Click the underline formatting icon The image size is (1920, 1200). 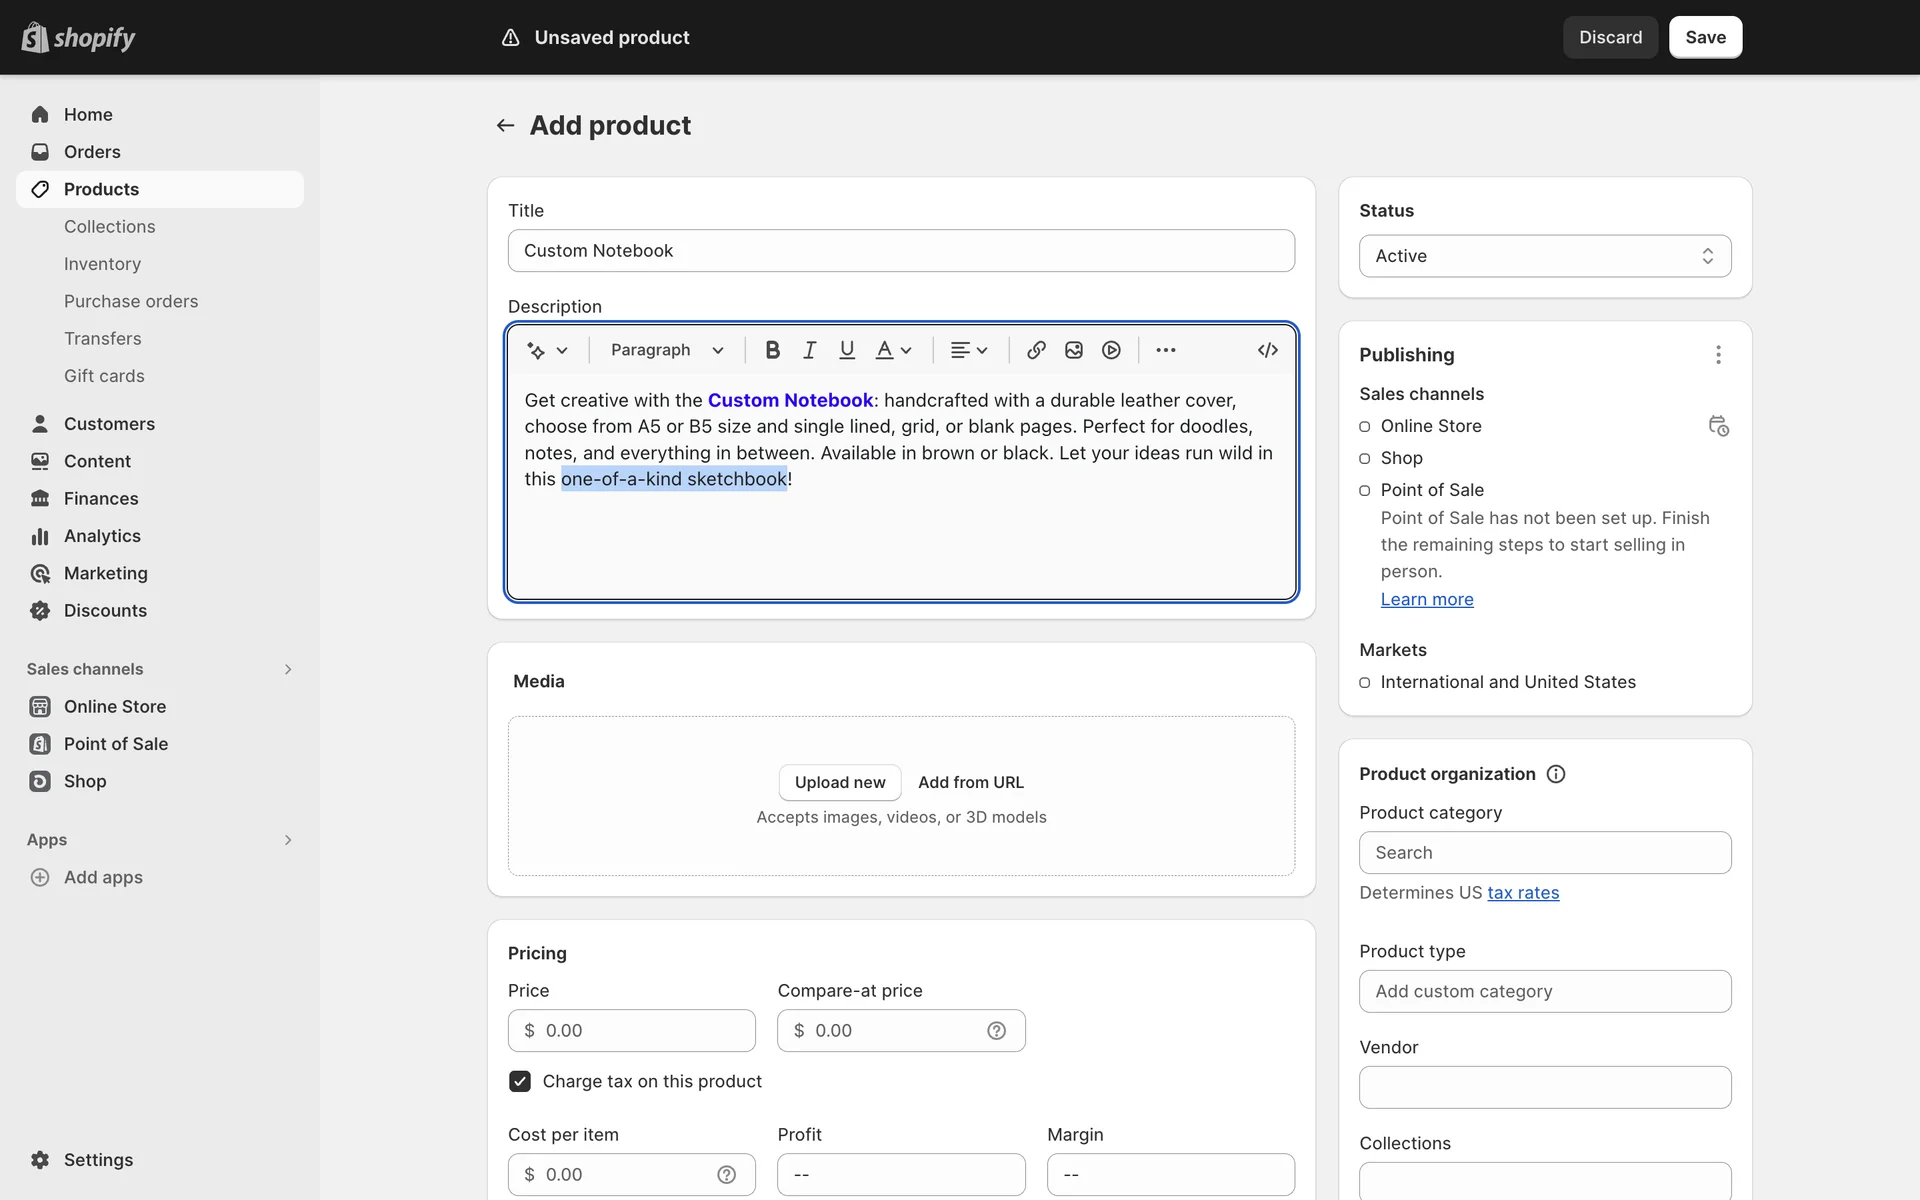point(847,350)
